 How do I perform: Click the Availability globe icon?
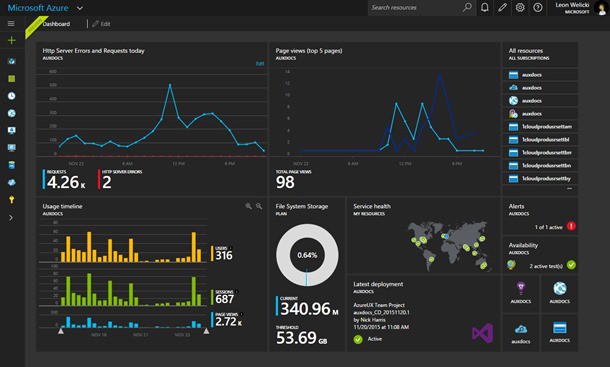[x=512, y=265]
